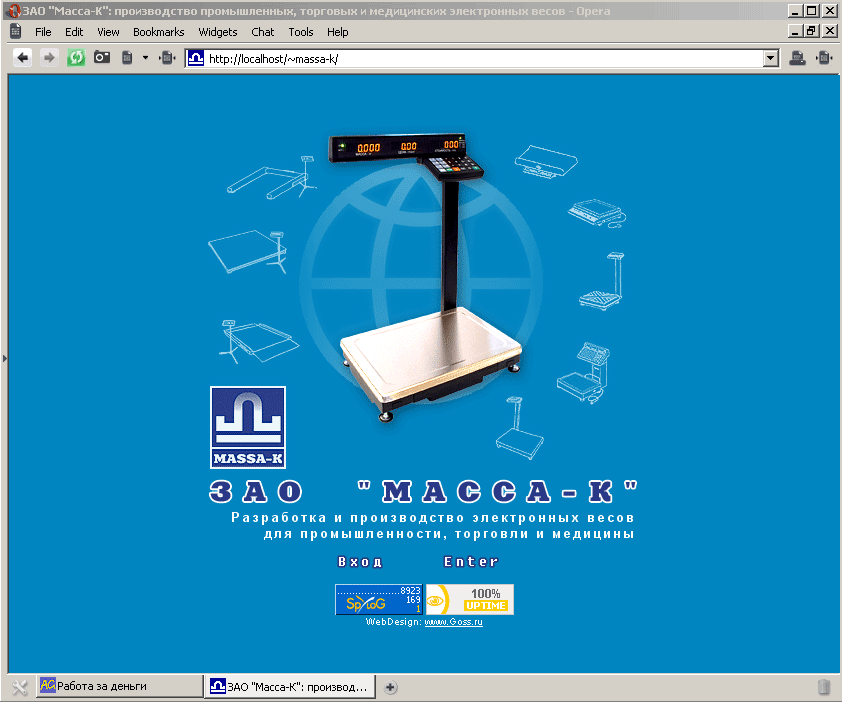Open the Tools menu
This screenshot has width=842, height=702.
pyautogui.click(x=301, y=32)
